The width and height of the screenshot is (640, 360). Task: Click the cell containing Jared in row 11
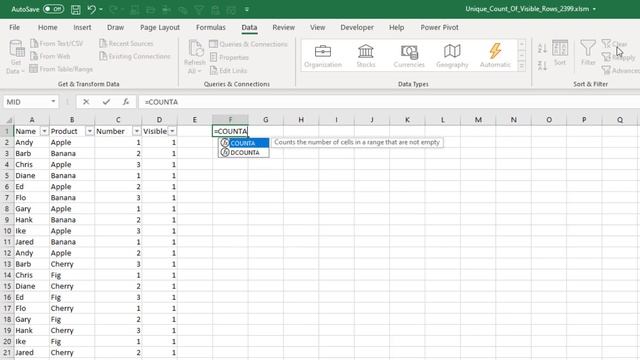[31, 242]
